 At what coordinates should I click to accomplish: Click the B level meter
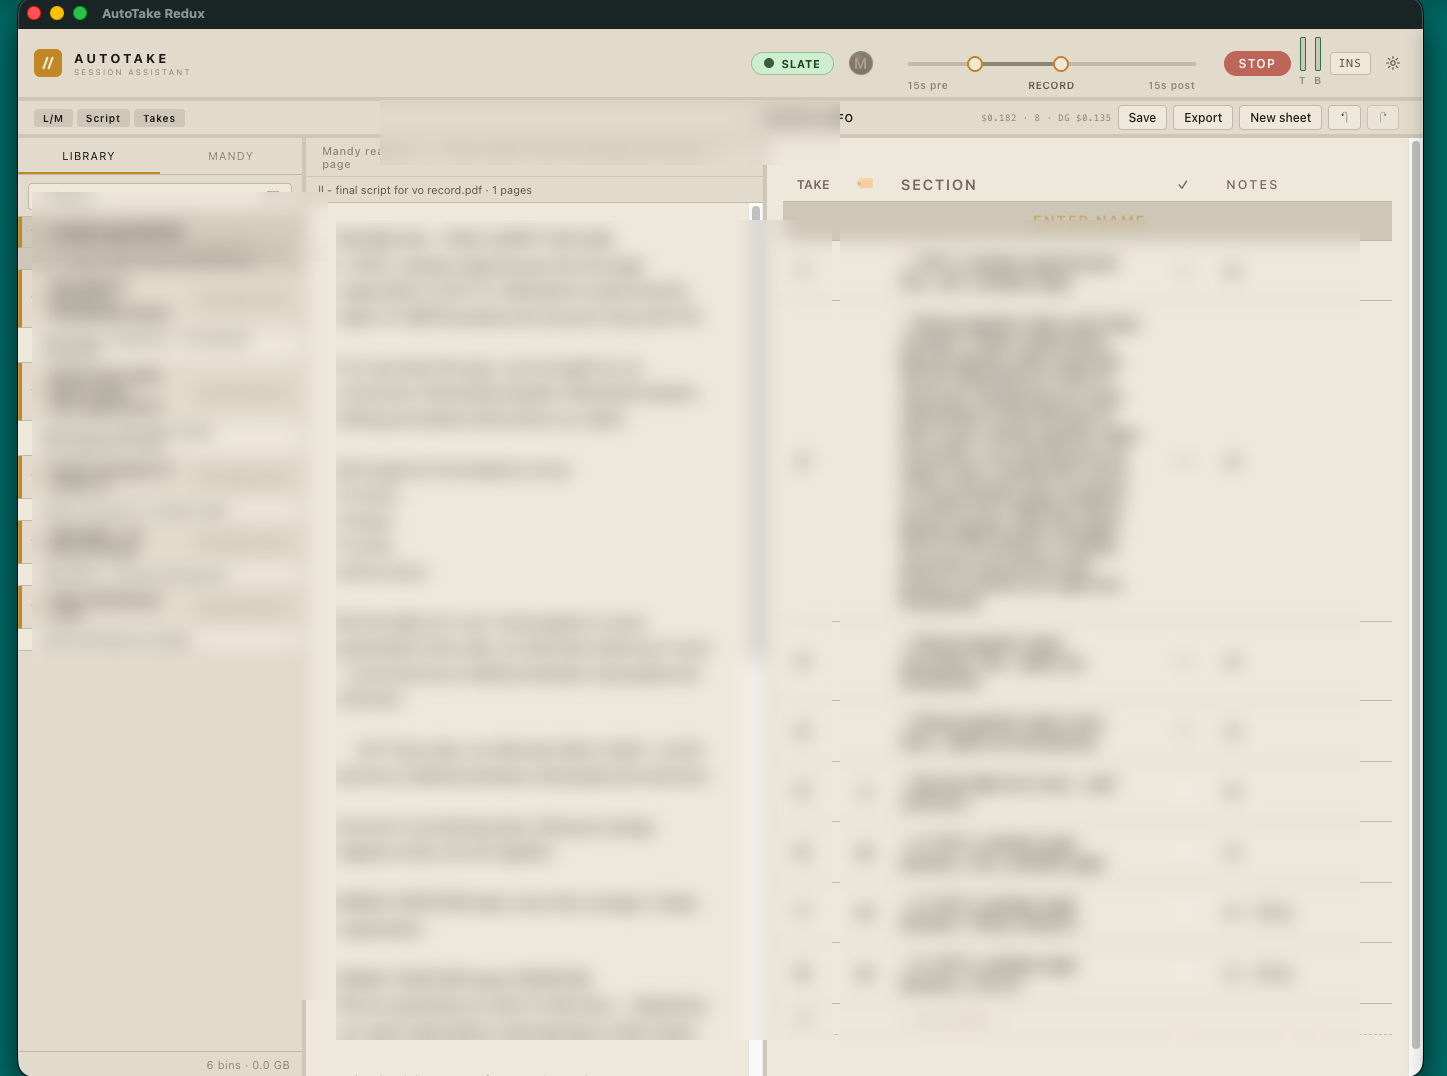coord(1318,54)
